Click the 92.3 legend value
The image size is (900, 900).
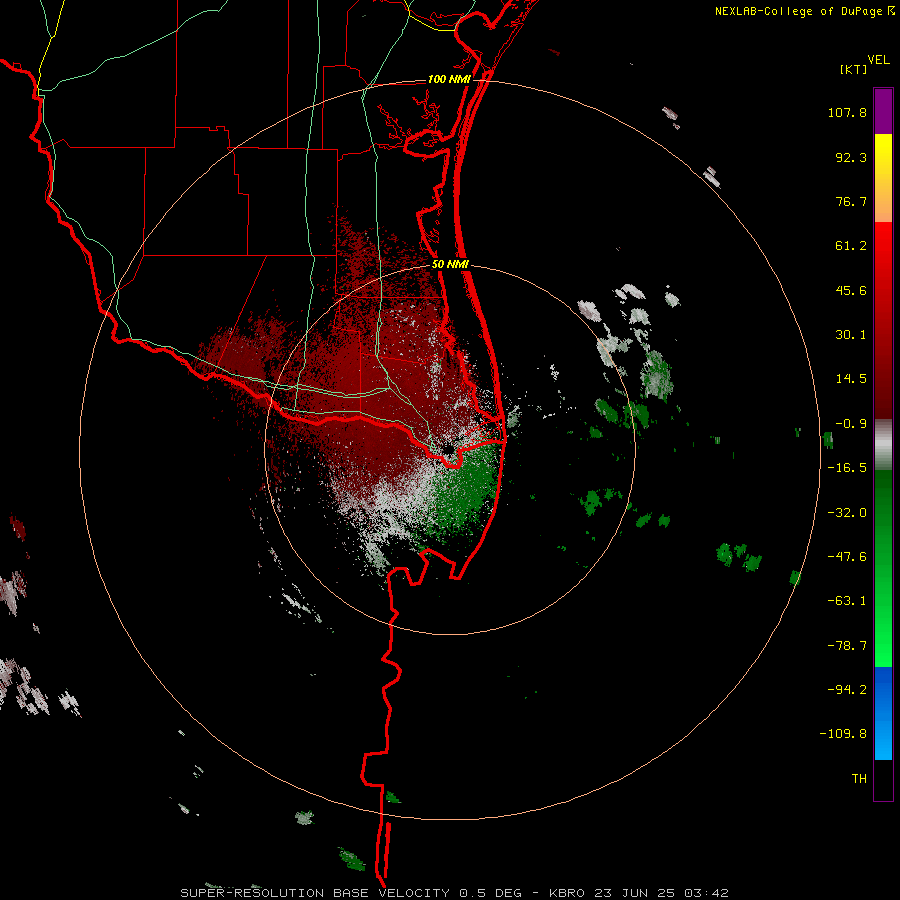click(x=851, y=157)
